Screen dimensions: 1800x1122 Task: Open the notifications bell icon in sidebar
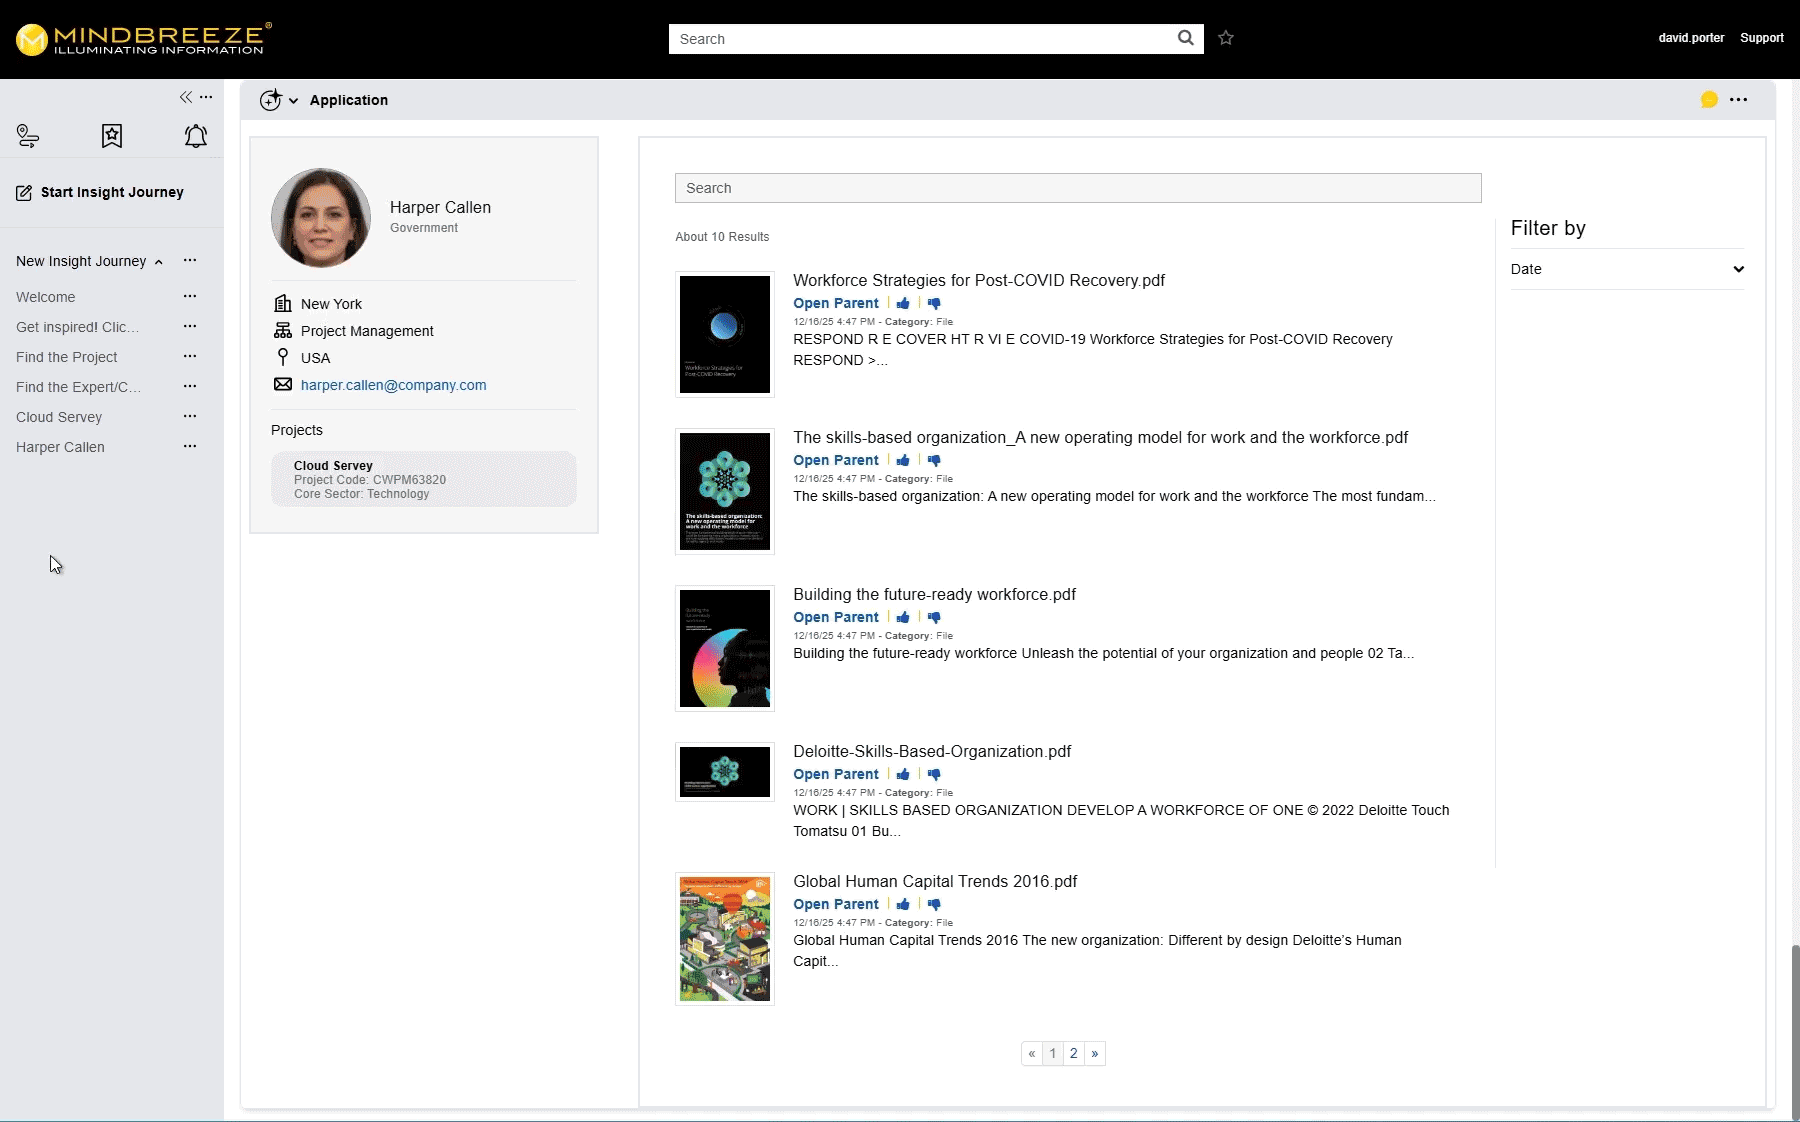click(196, 136)
